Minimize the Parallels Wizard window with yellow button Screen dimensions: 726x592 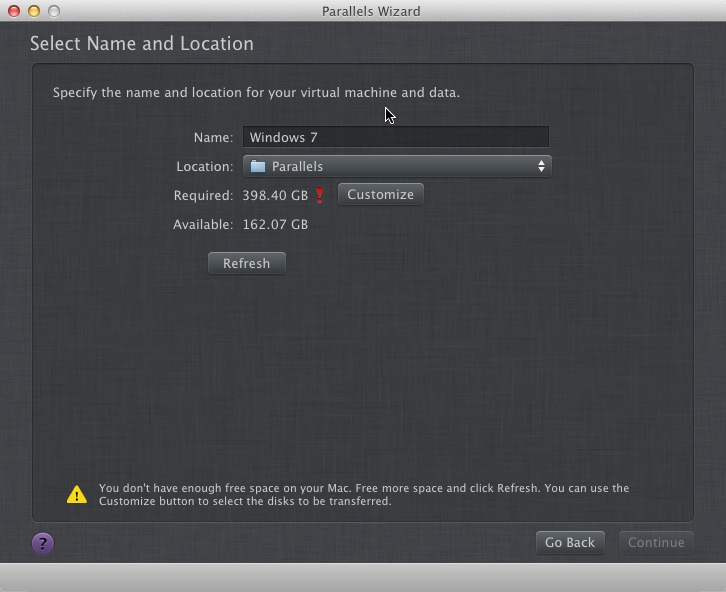[34, 11]
